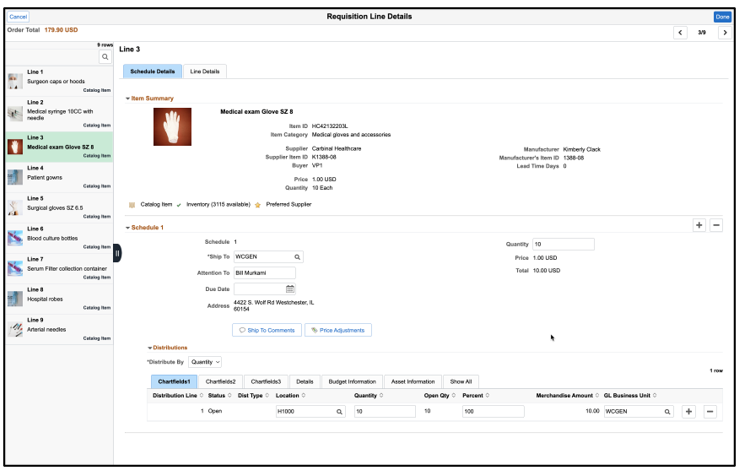Click the distribution Quantity field

pos(385,412)
